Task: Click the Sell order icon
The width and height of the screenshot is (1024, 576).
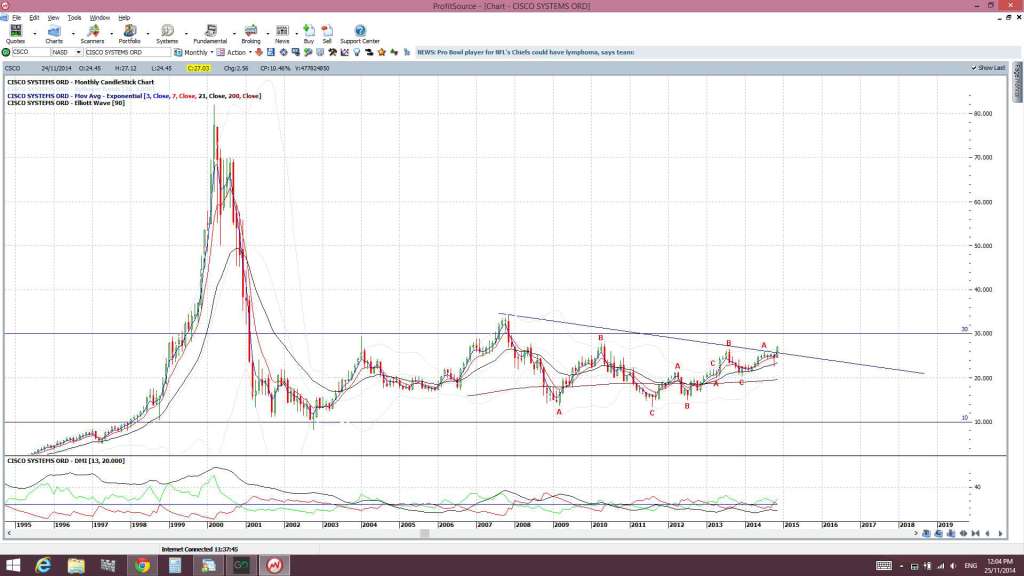Action: (x=327, y=34)
